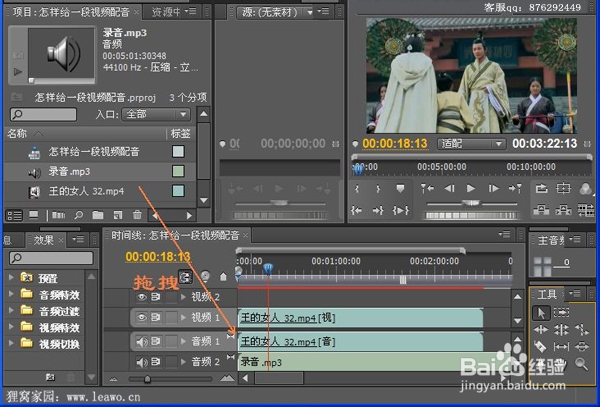Play the sequence in program monitor
The image size is (600, 407).
click(x=471, y=188)
